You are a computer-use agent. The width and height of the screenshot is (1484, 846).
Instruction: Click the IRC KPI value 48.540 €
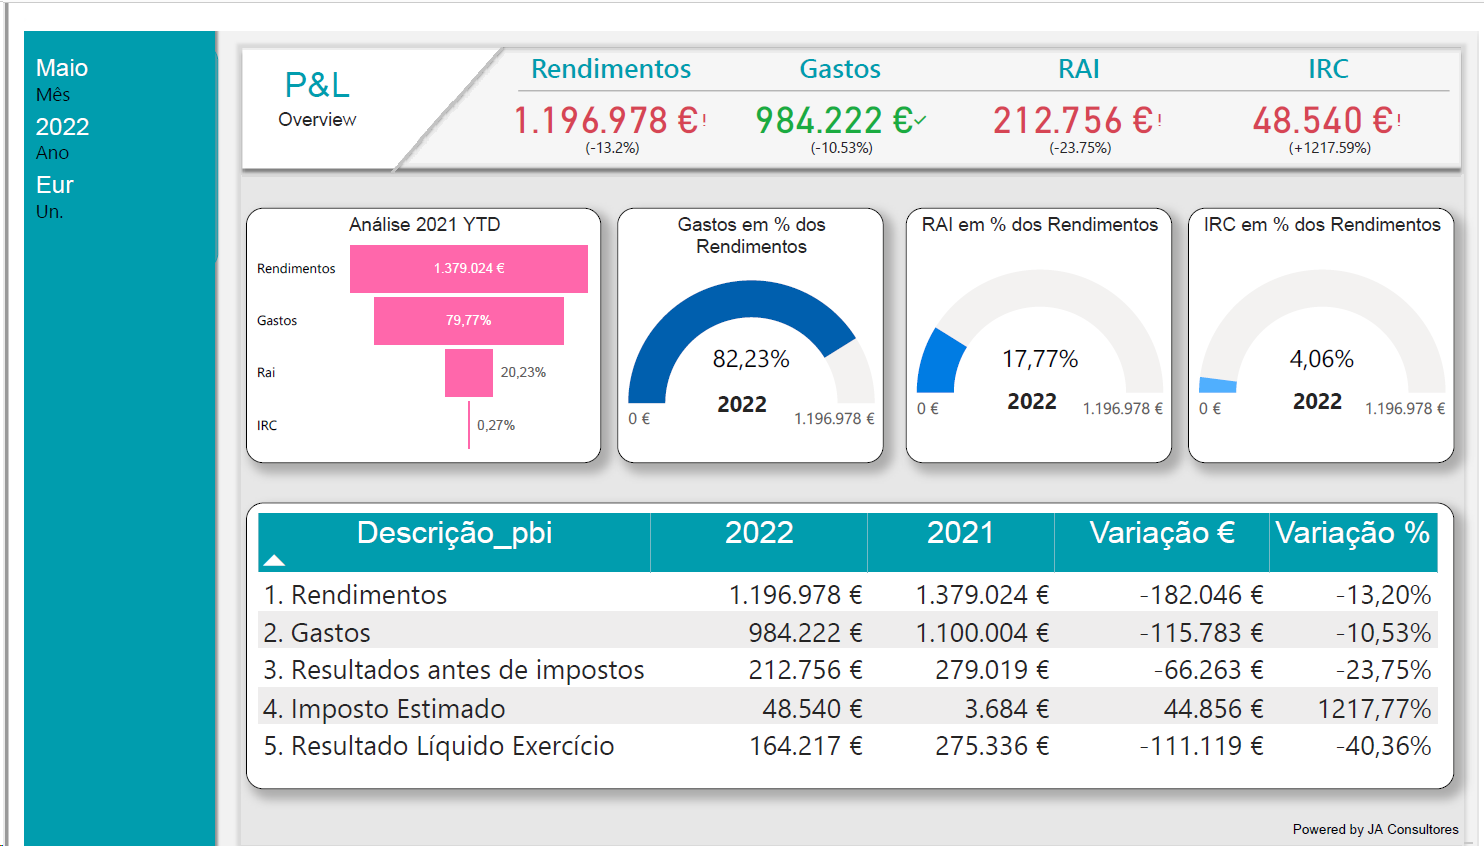pos(1322,121)
